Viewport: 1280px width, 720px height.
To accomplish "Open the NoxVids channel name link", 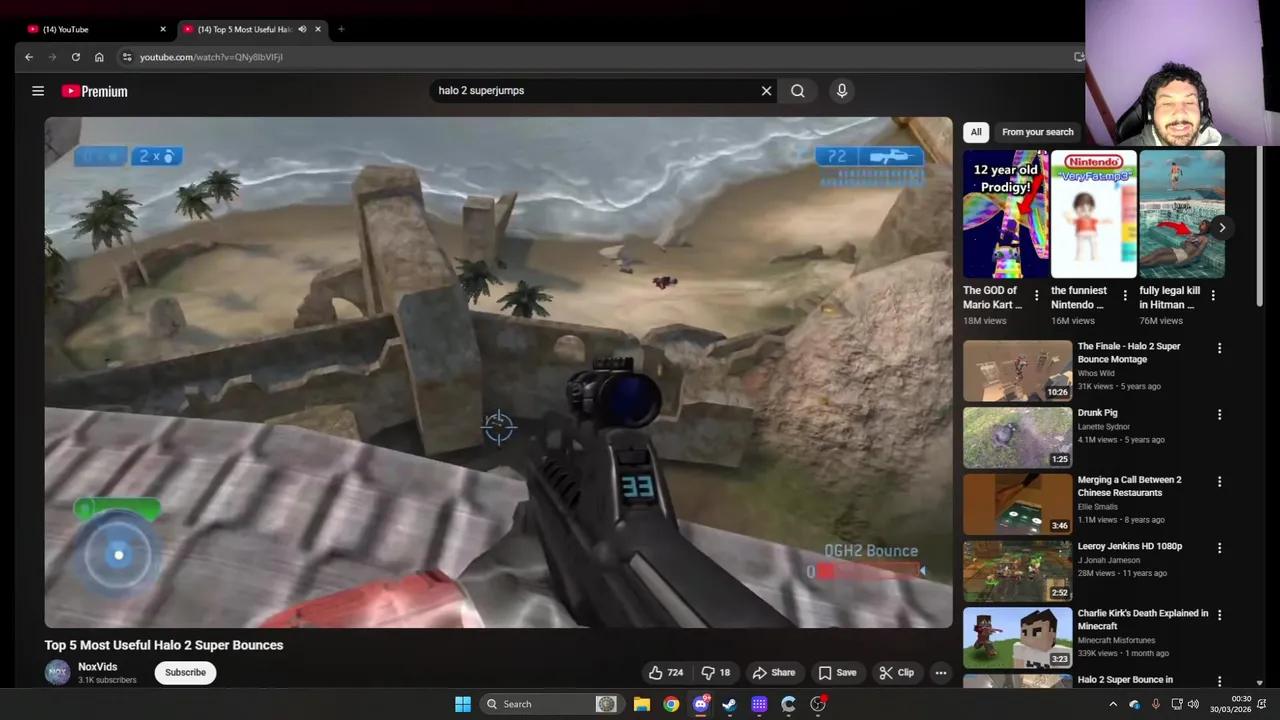I will pos(98,667).
